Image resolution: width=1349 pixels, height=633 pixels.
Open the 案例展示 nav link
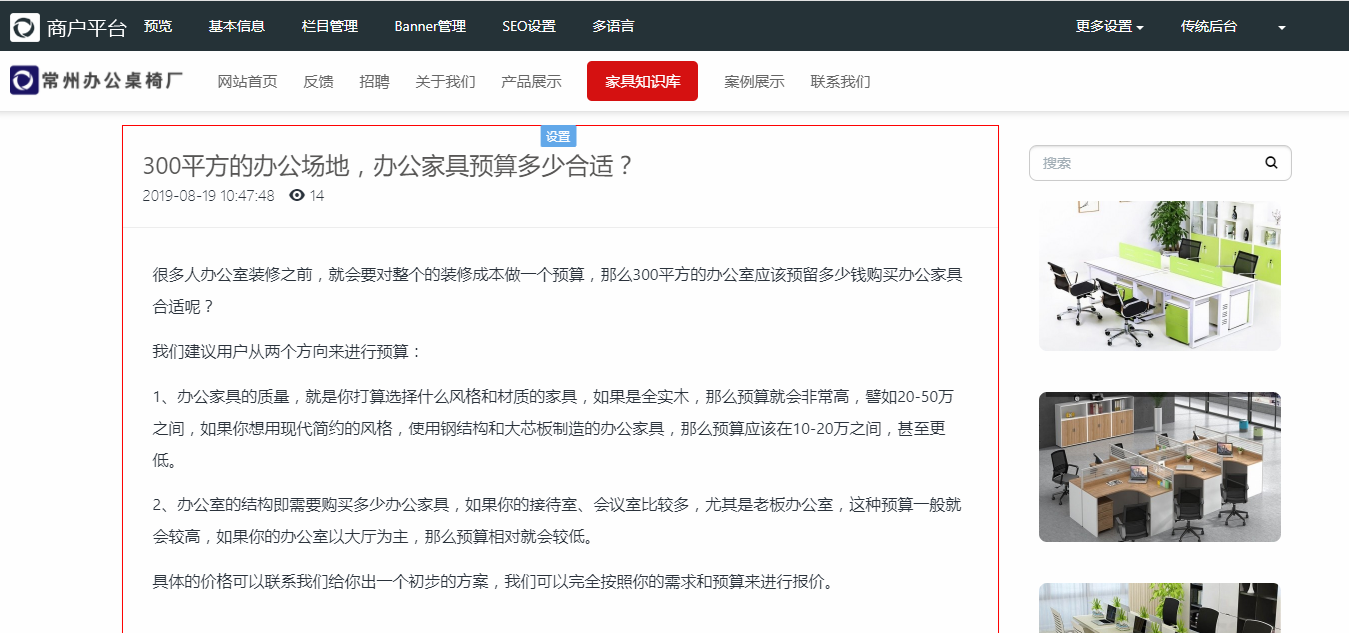tap(755, 82)
